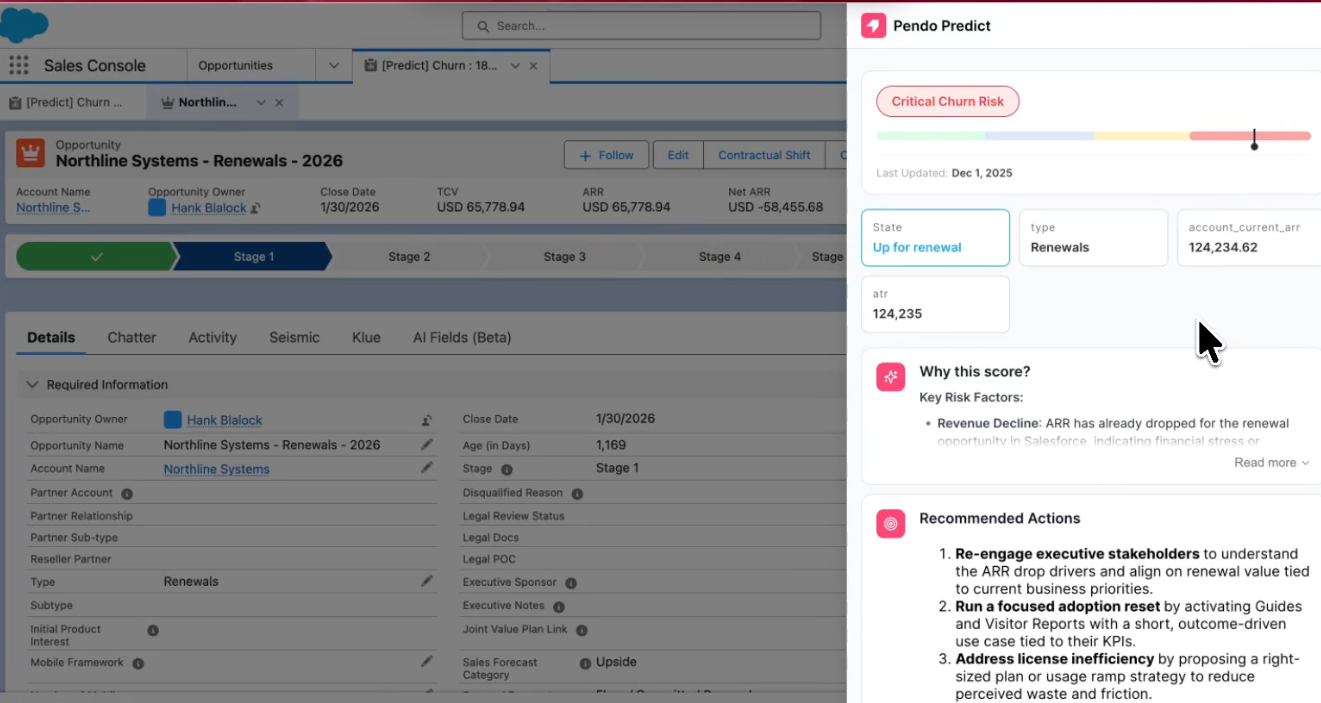Select Stage 1 in the path
Image resolution: width=1321 pixels, height=703 pixels.
(x=253, y=257)
